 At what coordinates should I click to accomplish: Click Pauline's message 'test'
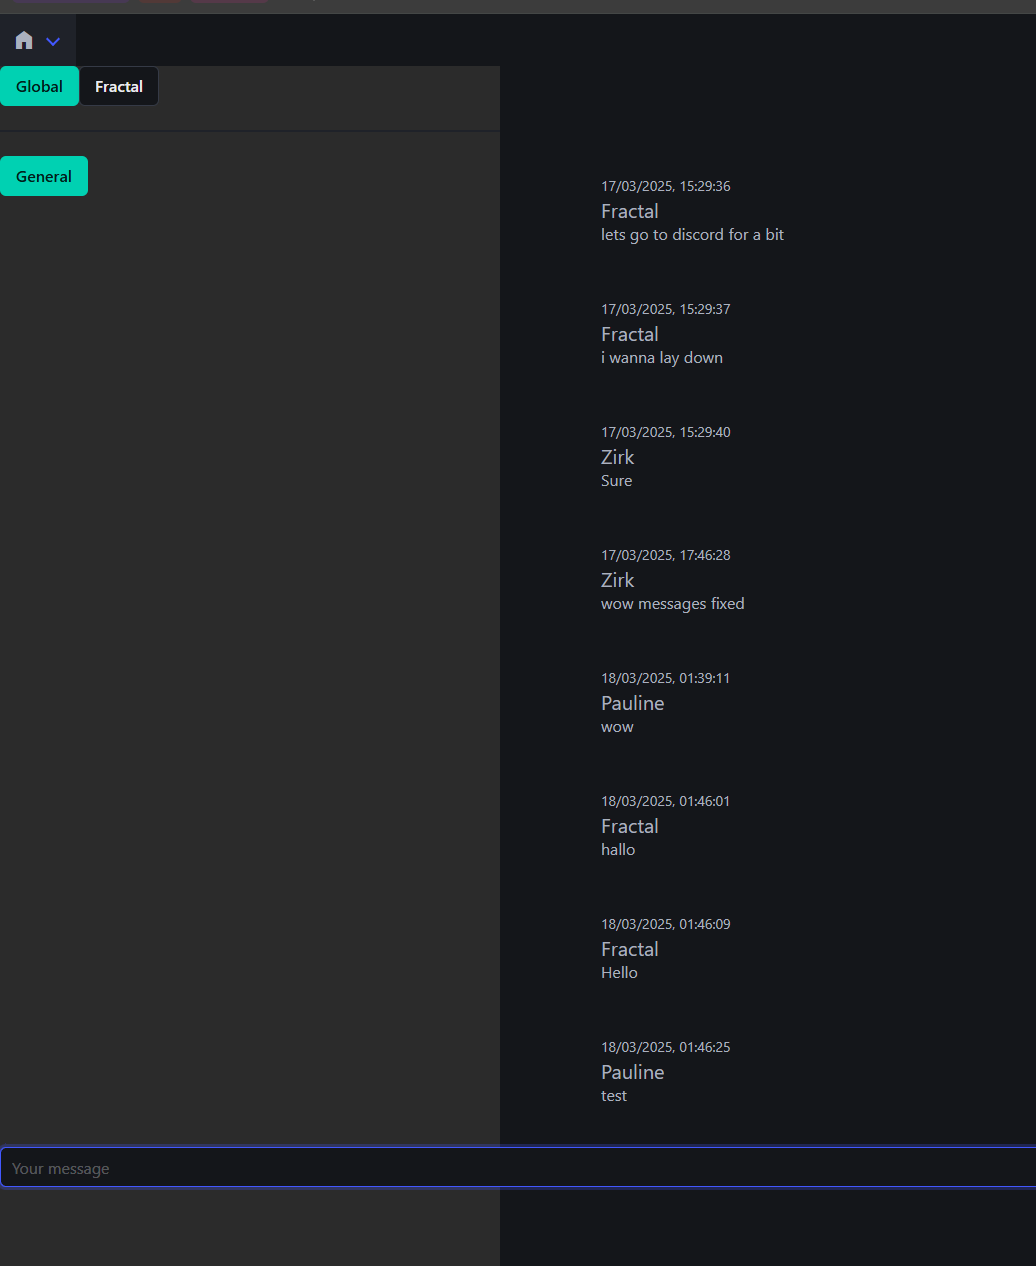614,1096
